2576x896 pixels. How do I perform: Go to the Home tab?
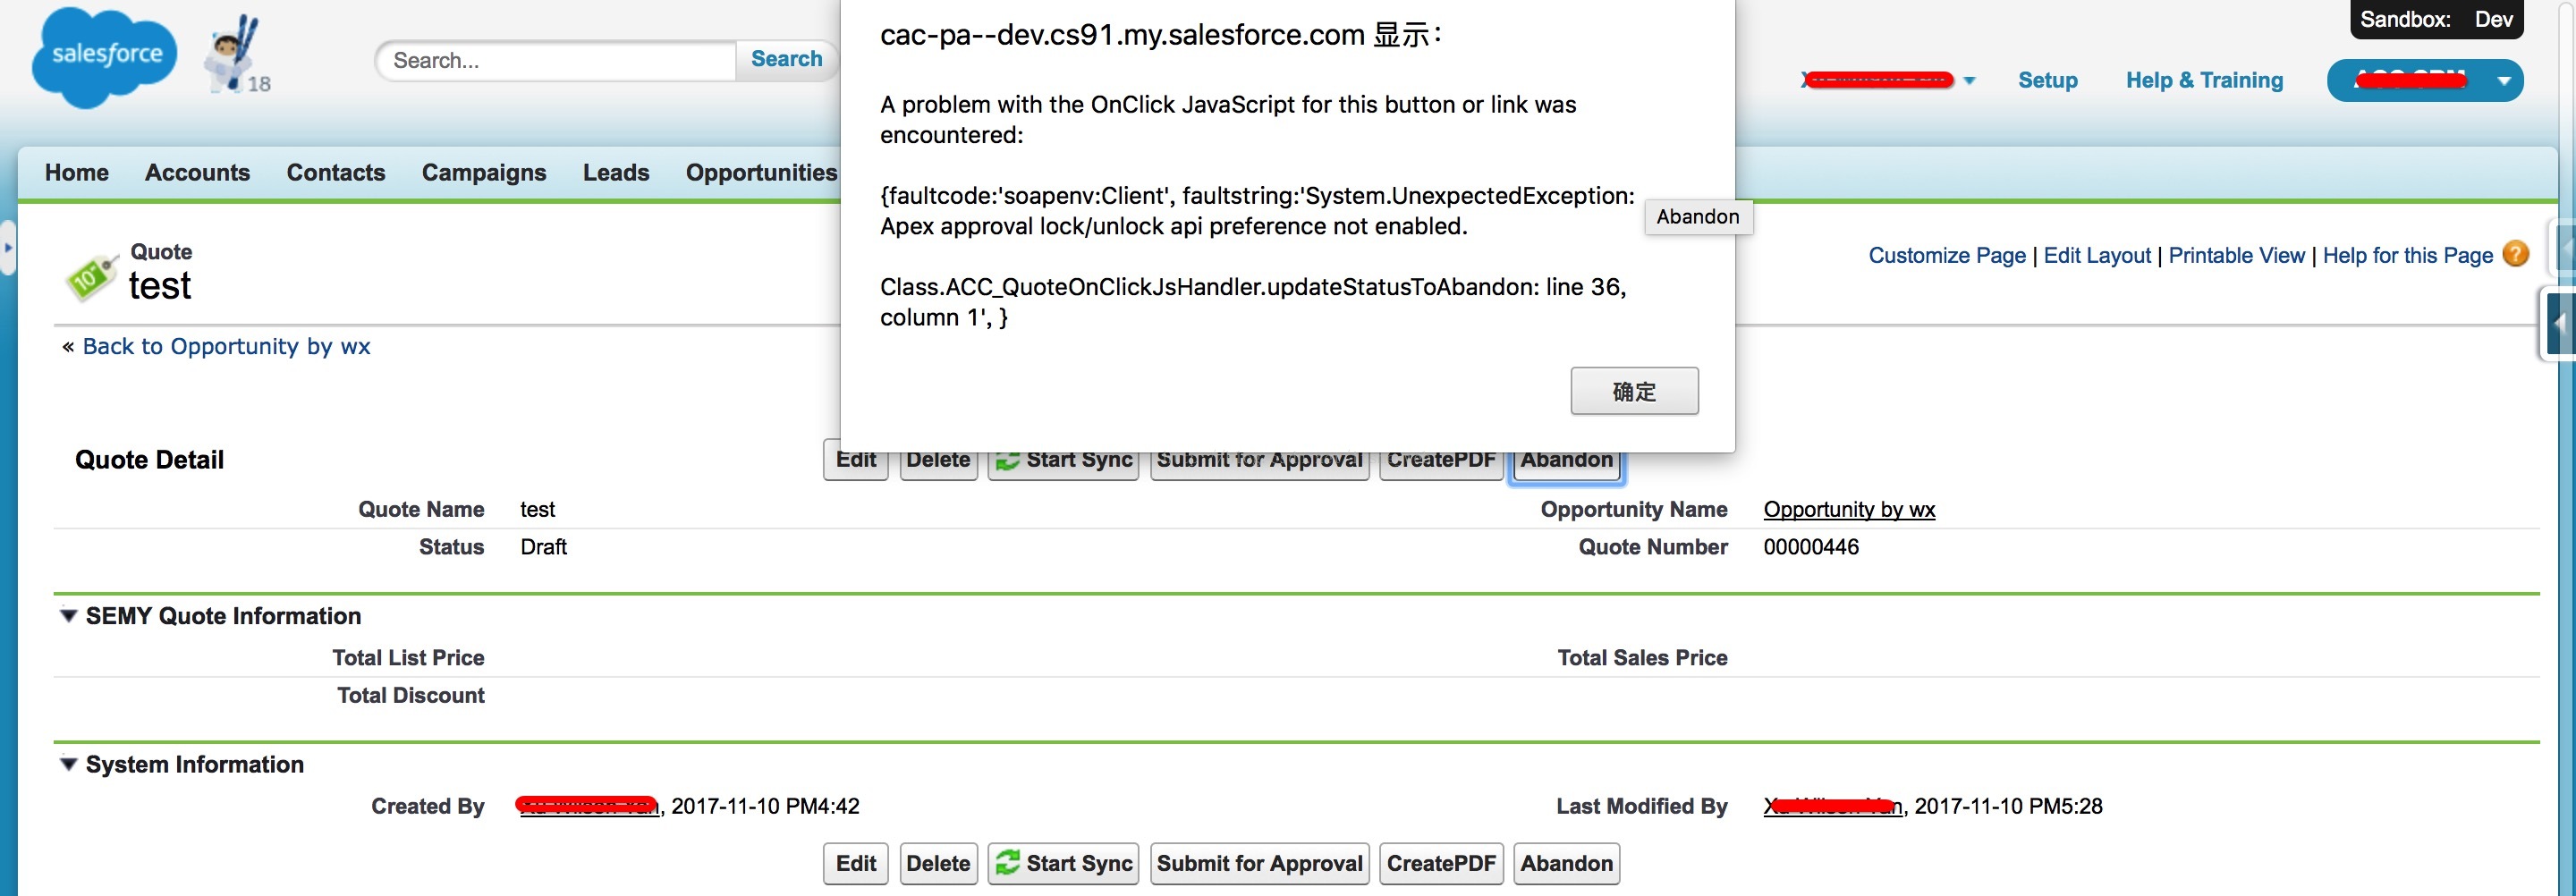[x=77, y=172]
